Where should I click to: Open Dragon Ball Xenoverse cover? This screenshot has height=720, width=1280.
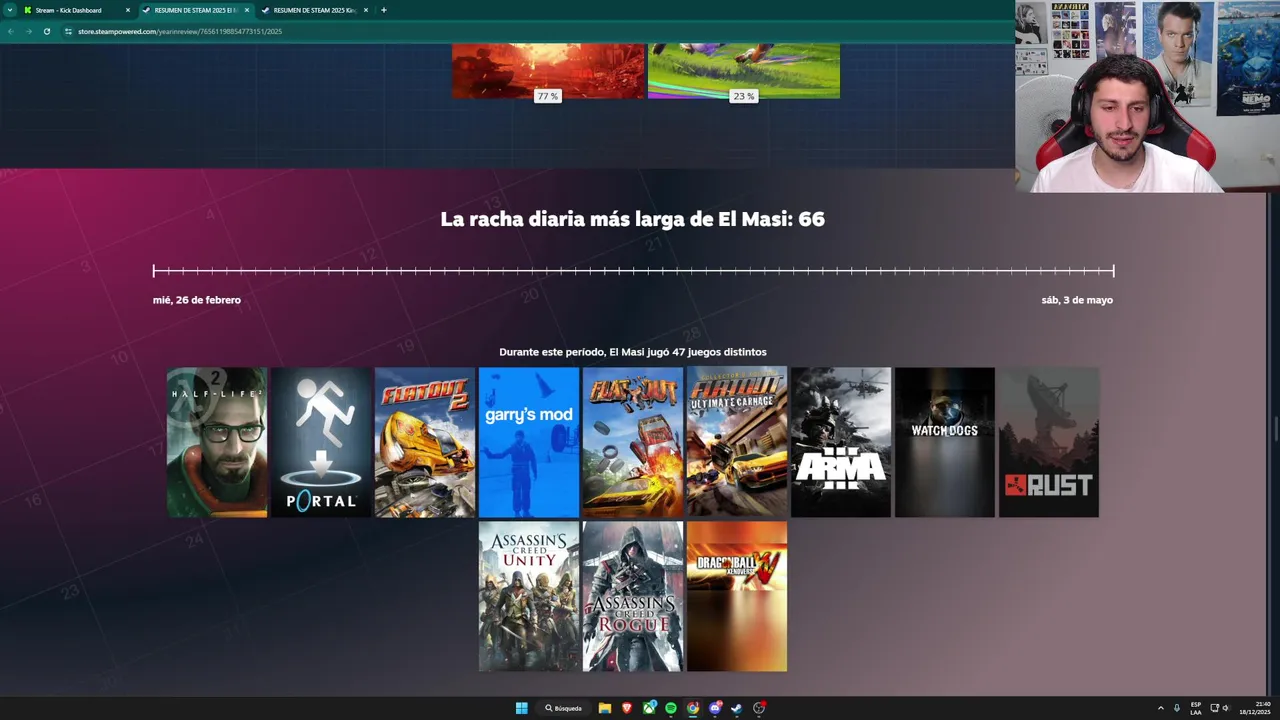tap(737, 596)
